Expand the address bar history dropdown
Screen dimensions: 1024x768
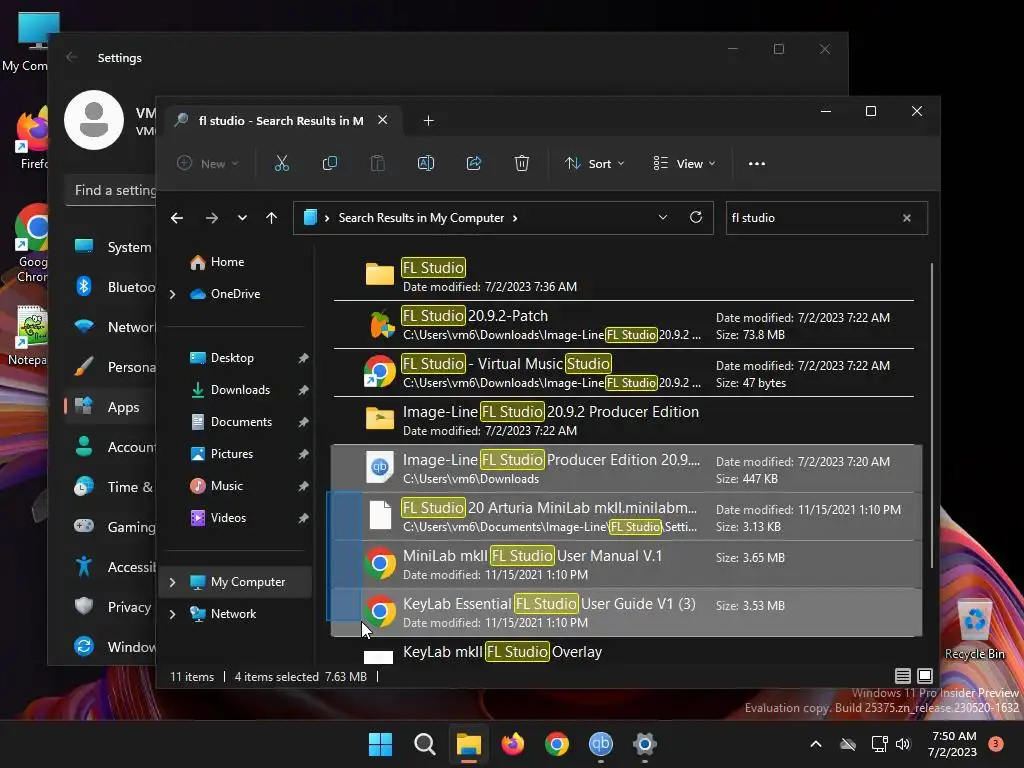663,217
